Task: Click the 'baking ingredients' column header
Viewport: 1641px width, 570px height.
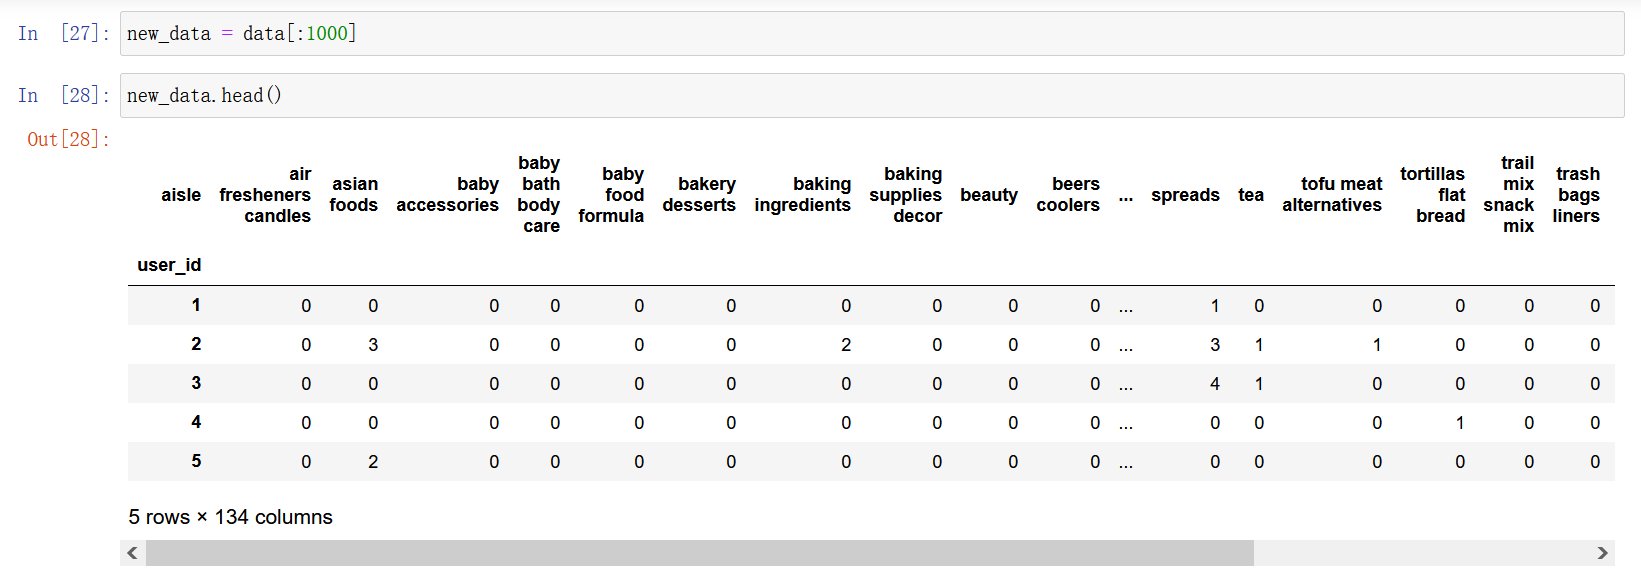Action: click(x=803, y=195)
